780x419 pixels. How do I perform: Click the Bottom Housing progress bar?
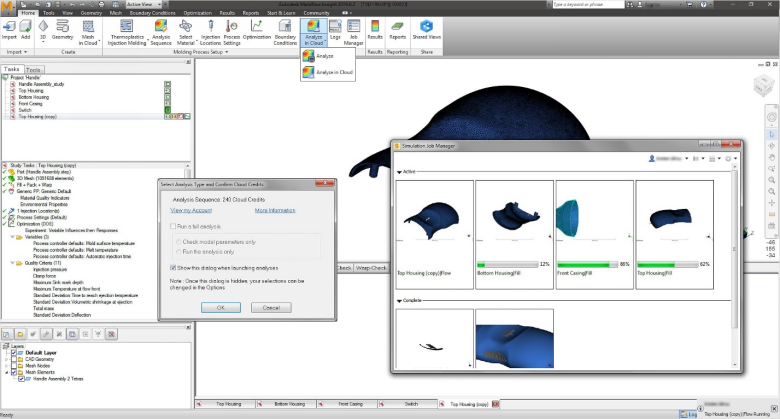507,265
